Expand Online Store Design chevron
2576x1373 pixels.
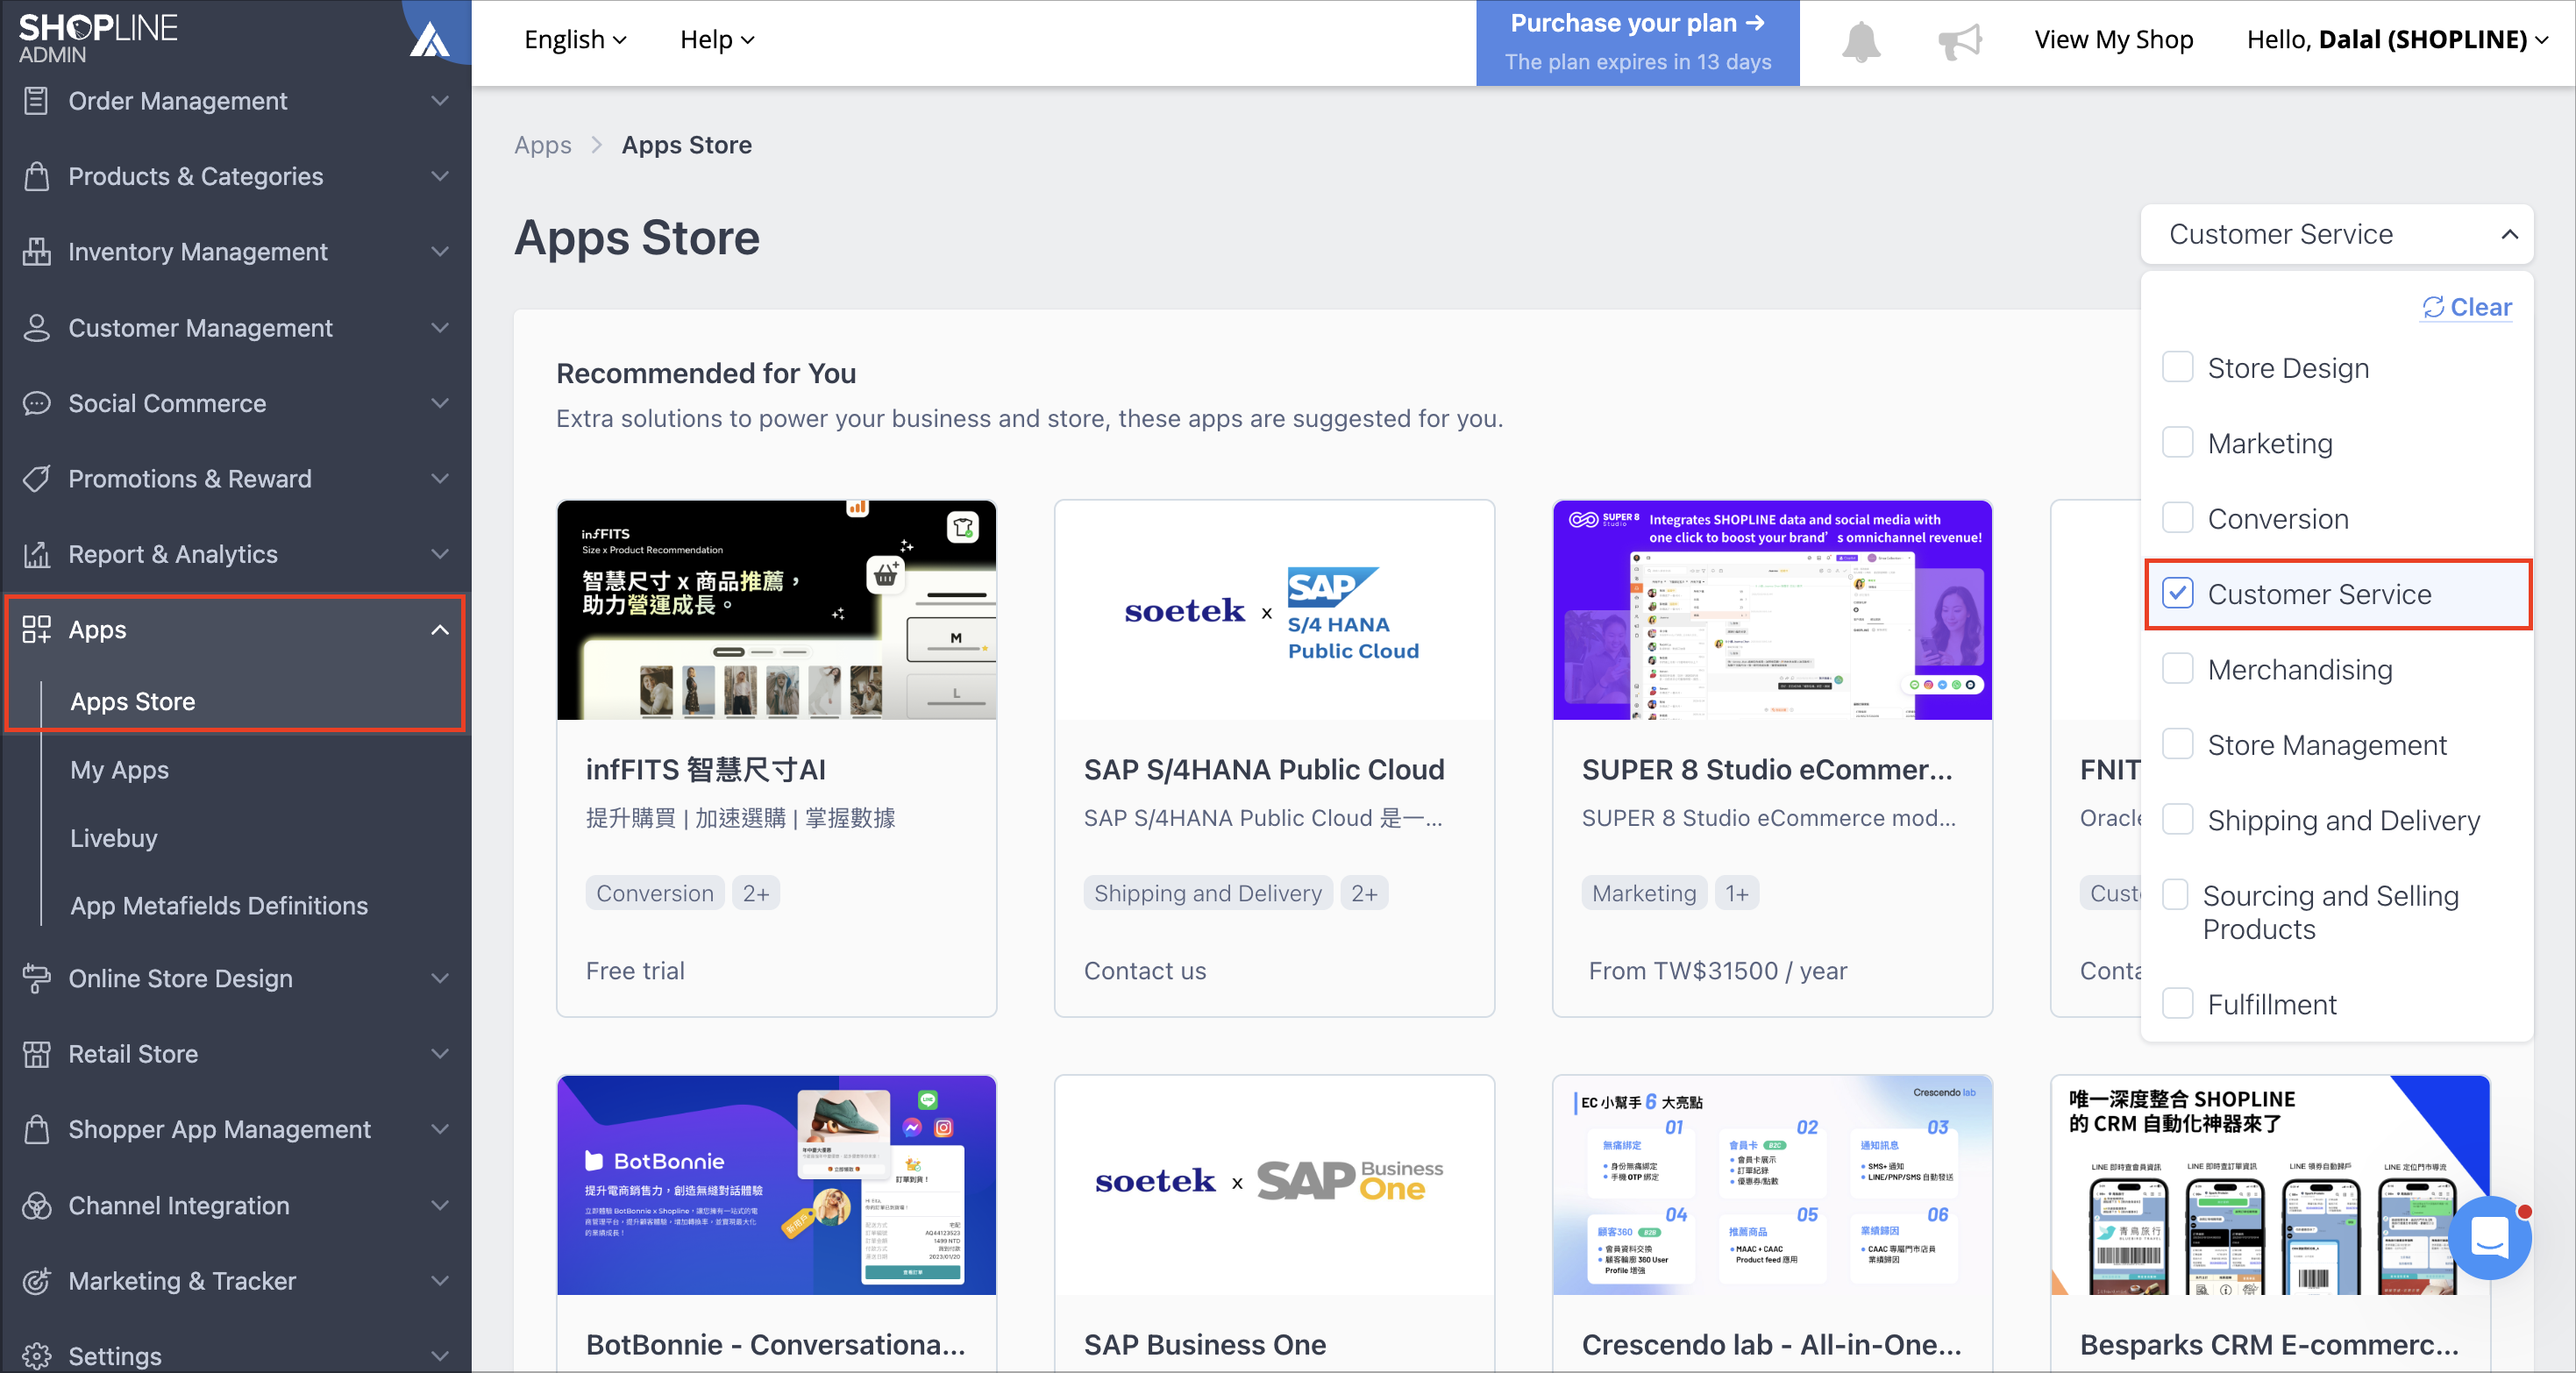coord(440,978)
